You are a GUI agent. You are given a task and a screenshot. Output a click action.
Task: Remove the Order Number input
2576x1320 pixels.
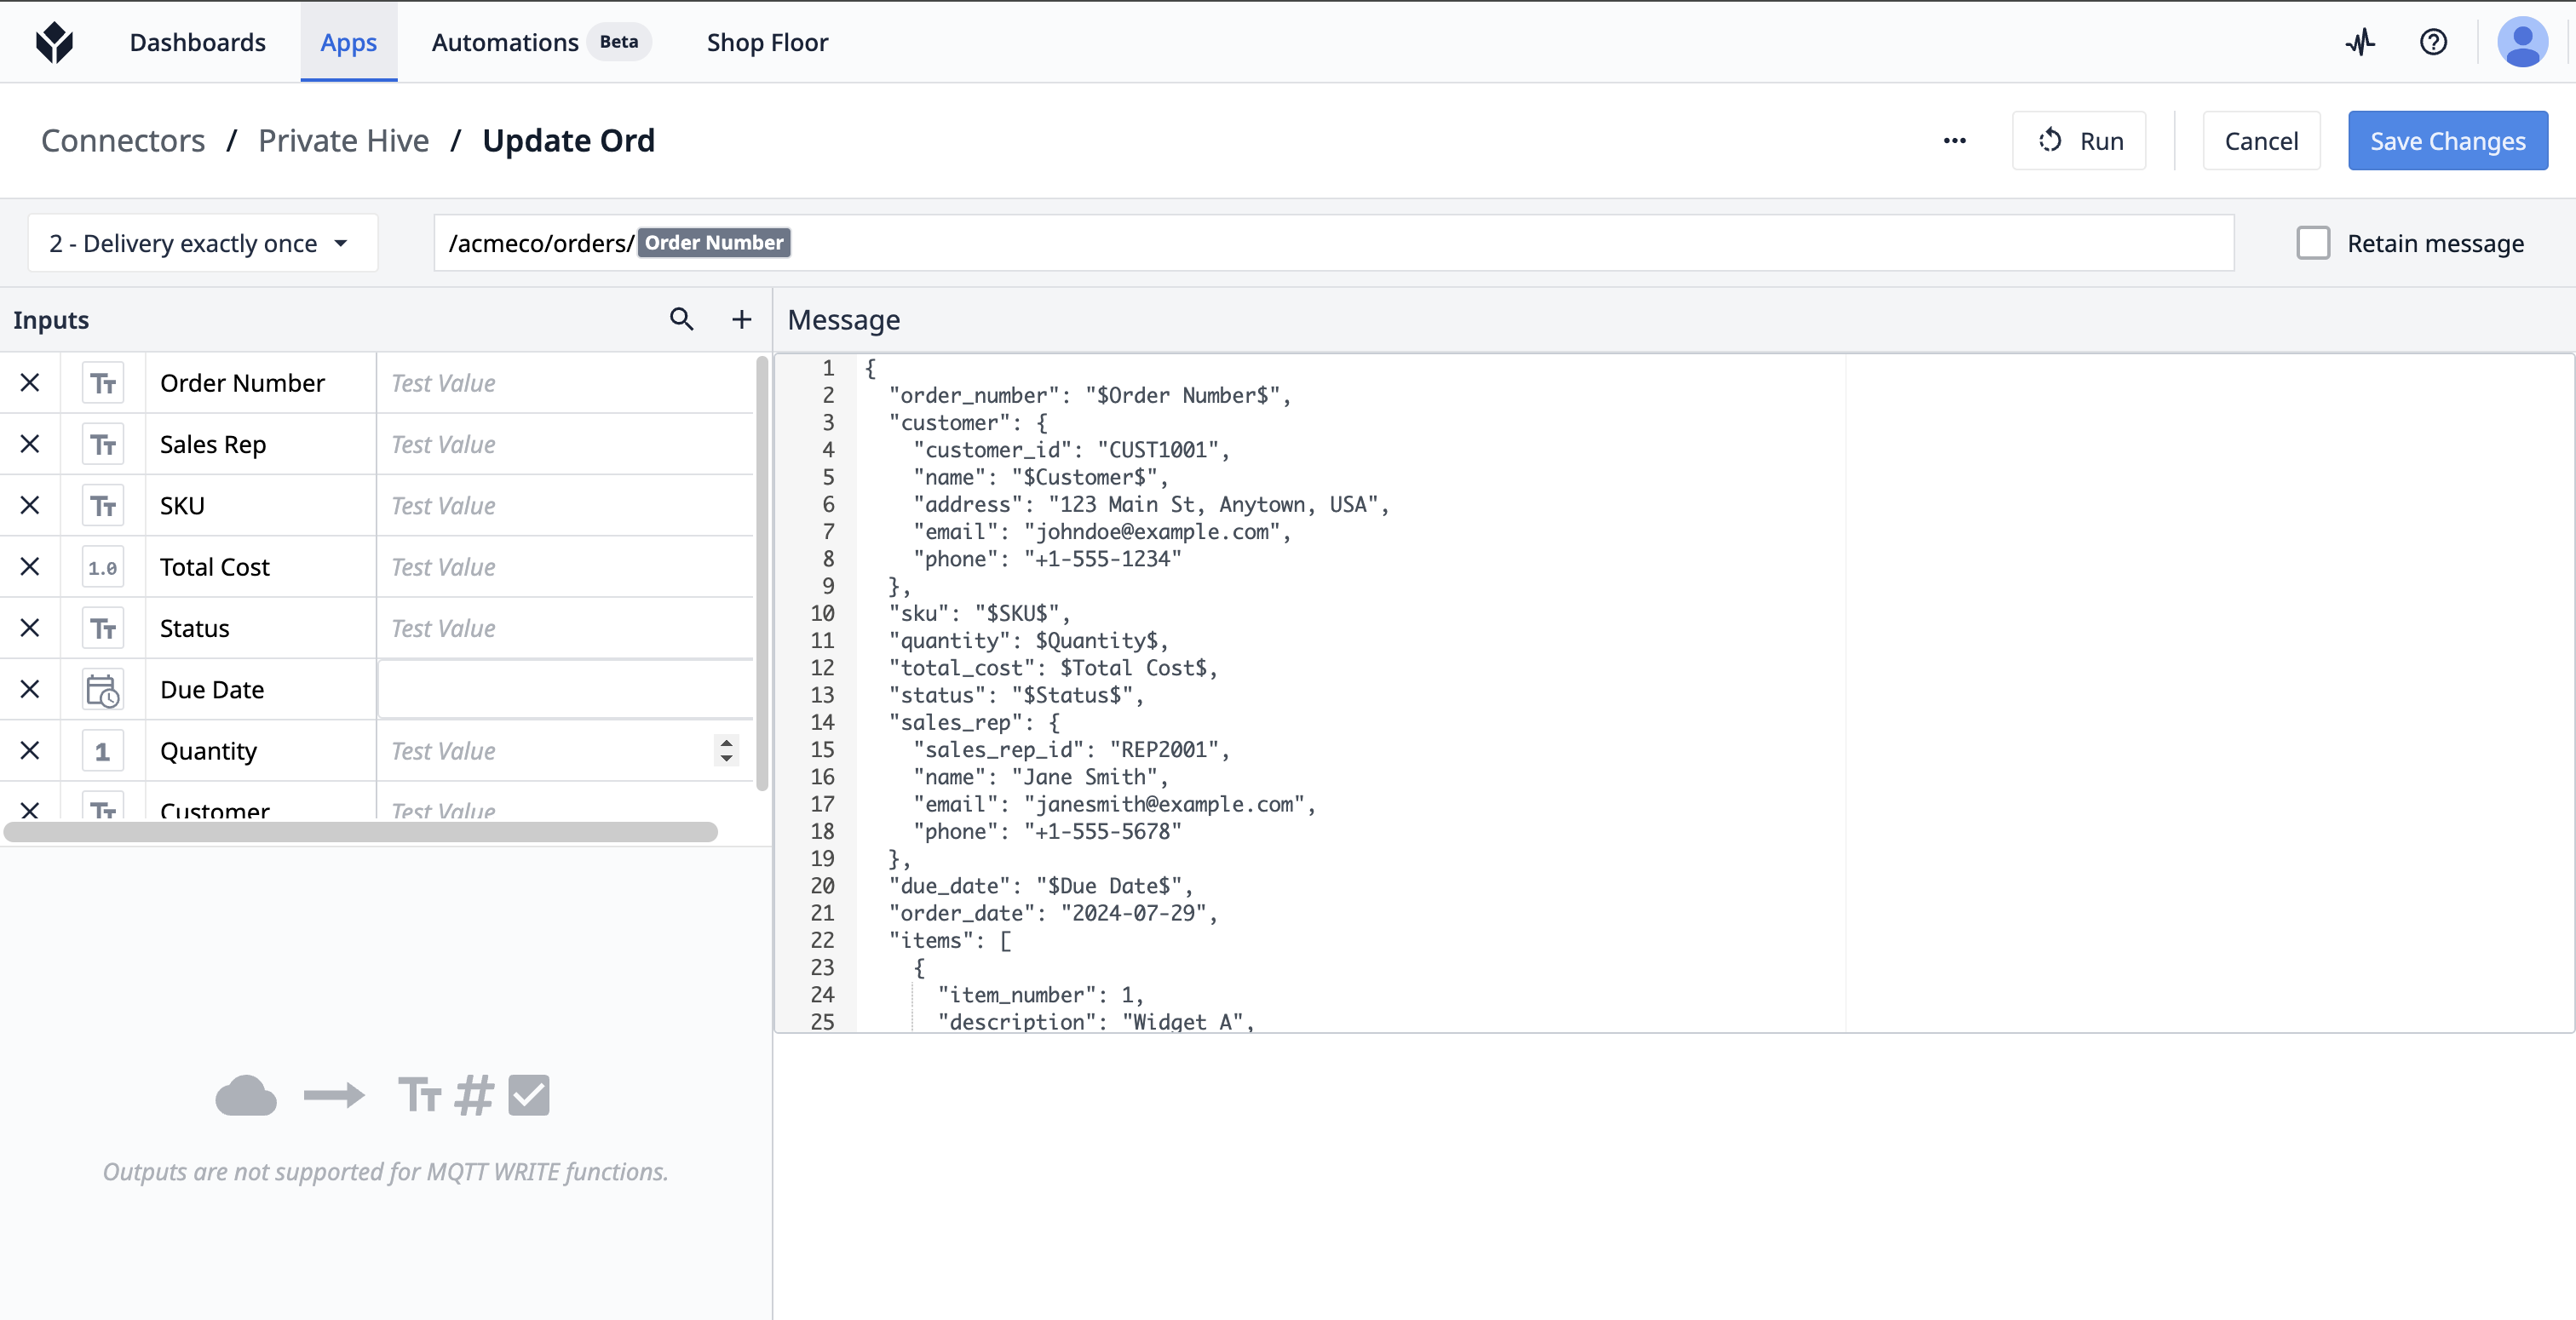[30, 383]
